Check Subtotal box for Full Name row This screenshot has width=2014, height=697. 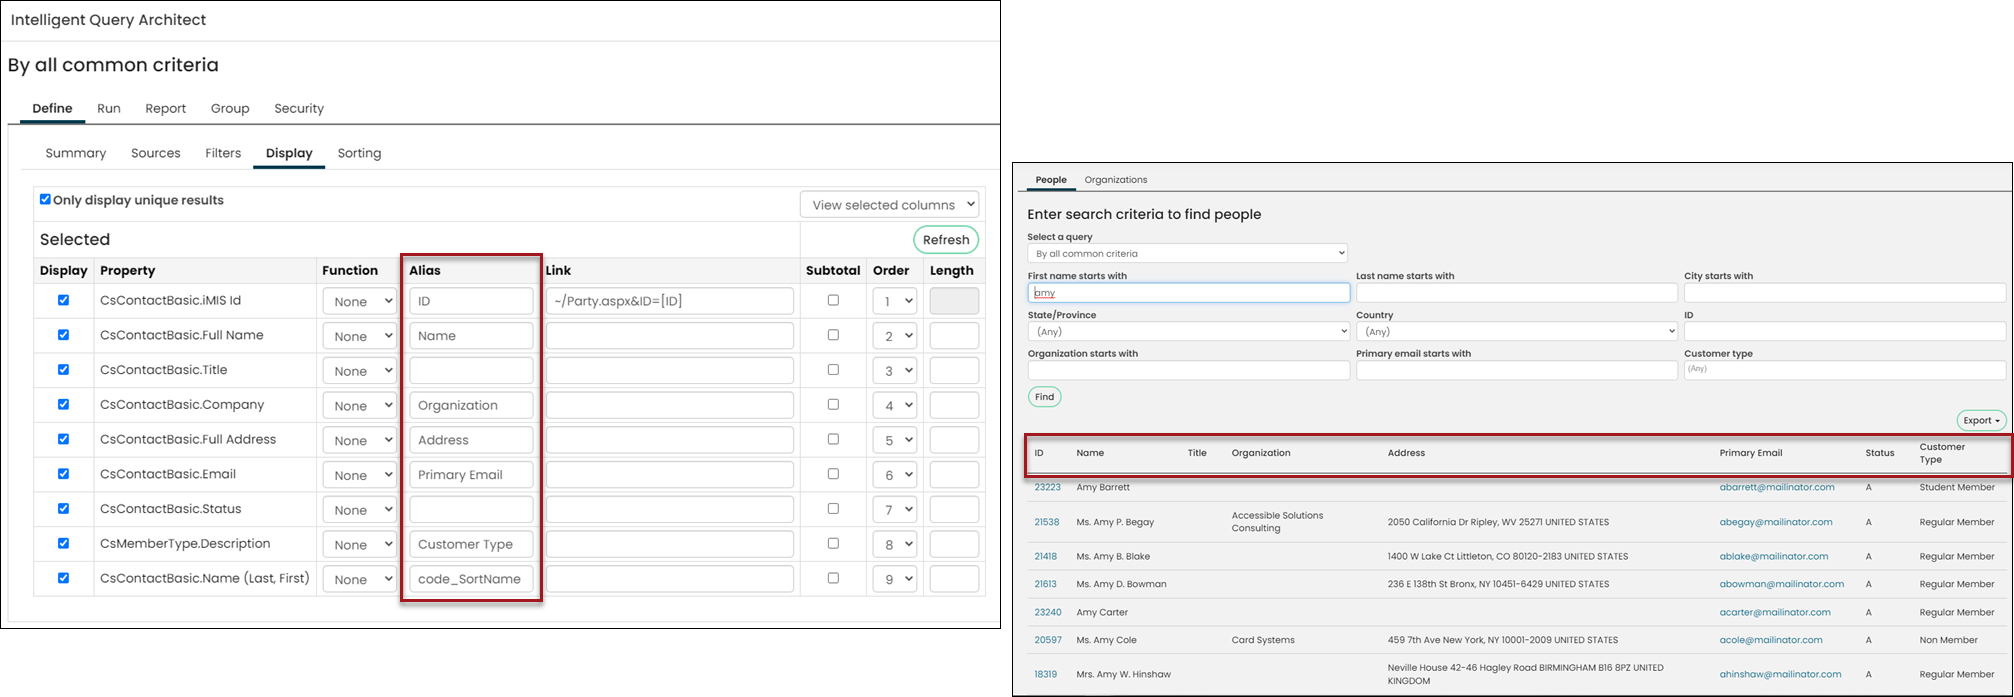point(833,335)
